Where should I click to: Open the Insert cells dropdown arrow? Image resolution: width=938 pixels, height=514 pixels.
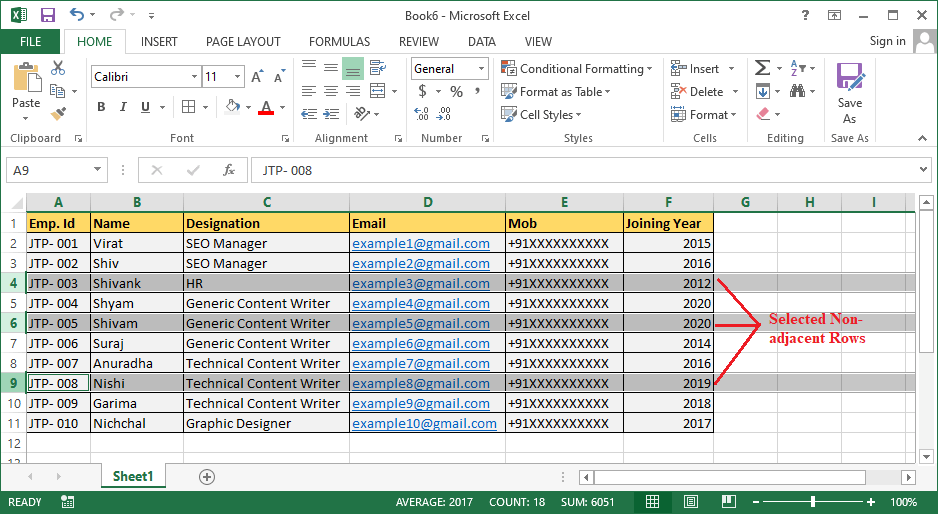731,69
